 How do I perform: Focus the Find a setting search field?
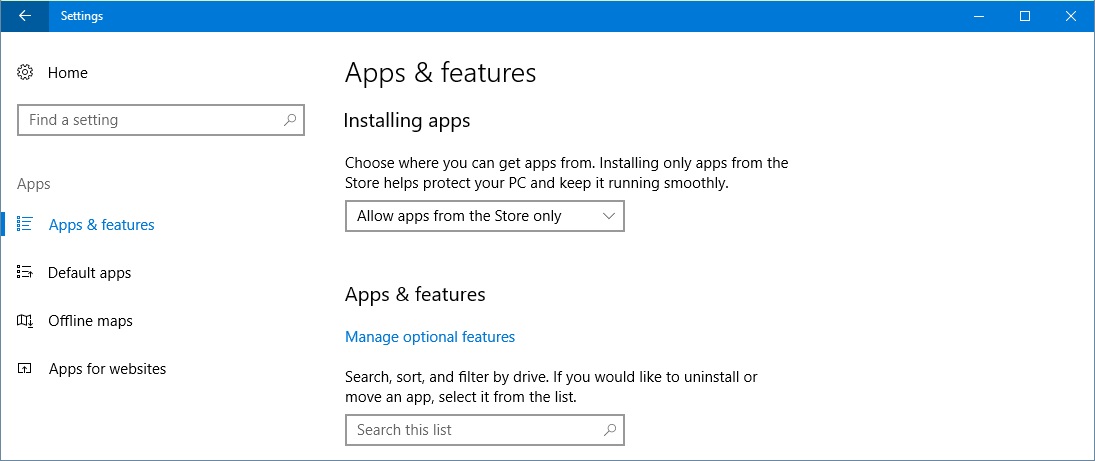161,120
